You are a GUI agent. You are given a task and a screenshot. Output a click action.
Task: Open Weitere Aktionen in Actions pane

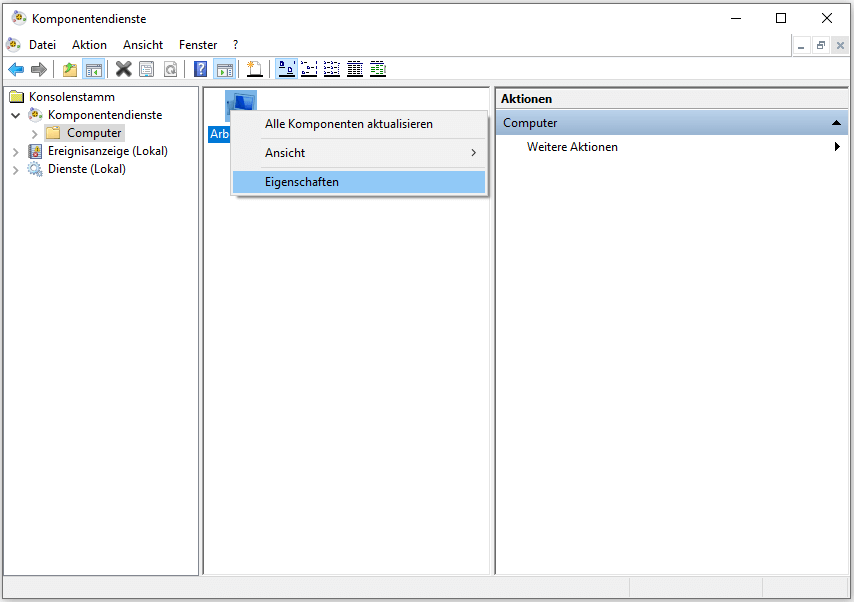pyautogui.click(x=572, y=147)
